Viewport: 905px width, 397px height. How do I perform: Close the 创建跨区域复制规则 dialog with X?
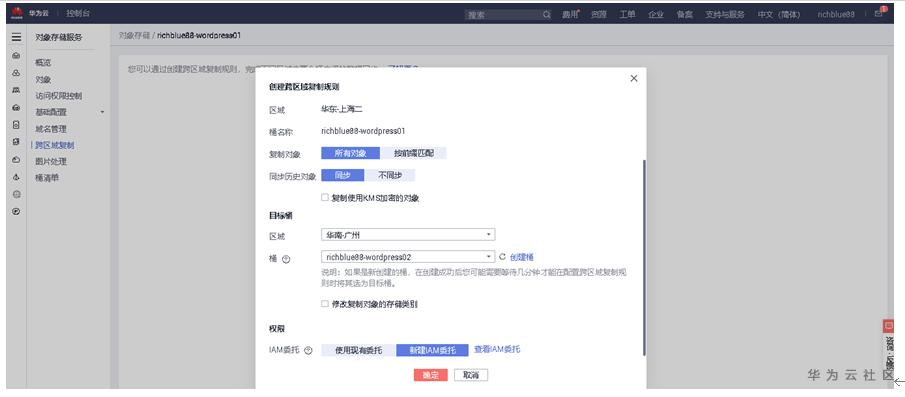click(634, 78)
